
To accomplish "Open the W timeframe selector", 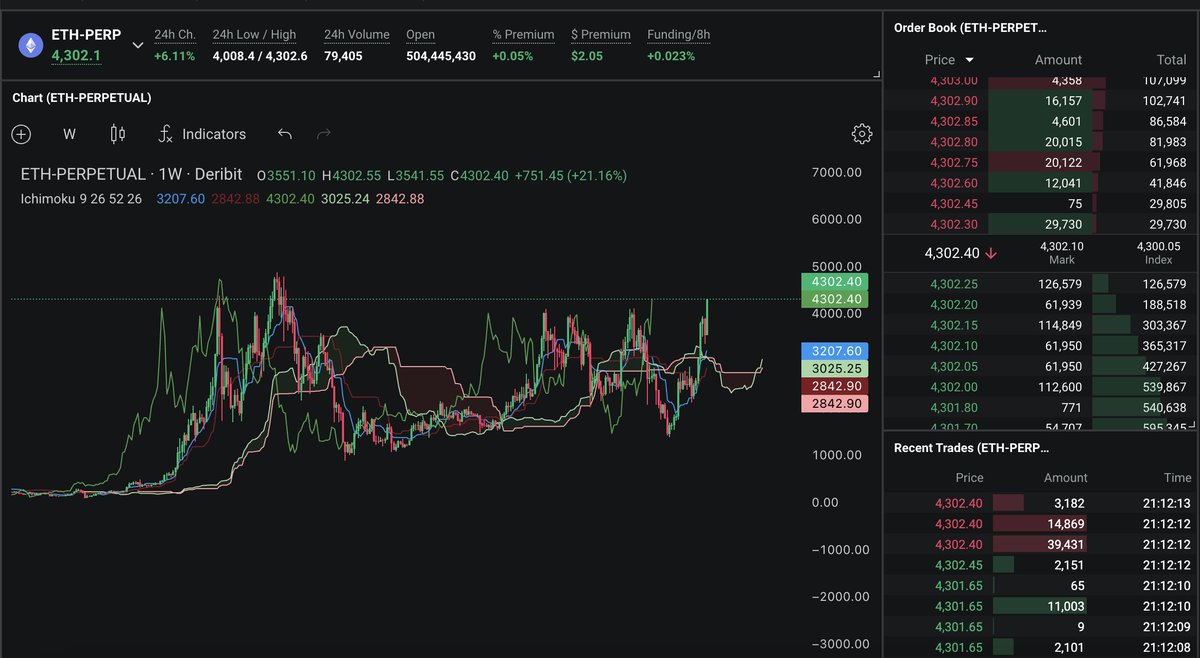I will (69, 134).
